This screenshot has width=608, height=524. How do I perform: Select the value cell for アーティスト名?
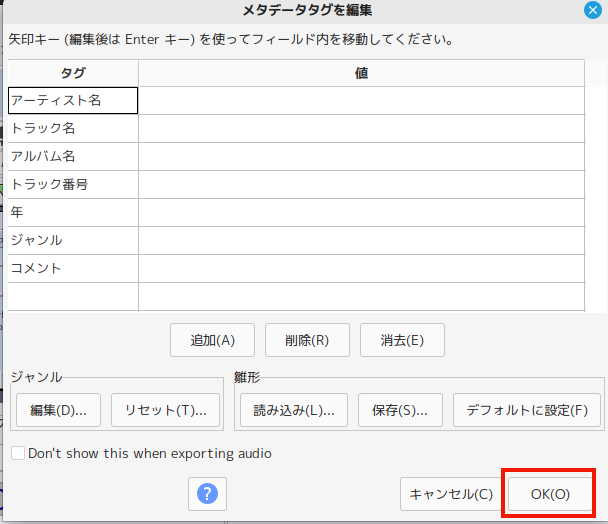[x=360, y=101]
